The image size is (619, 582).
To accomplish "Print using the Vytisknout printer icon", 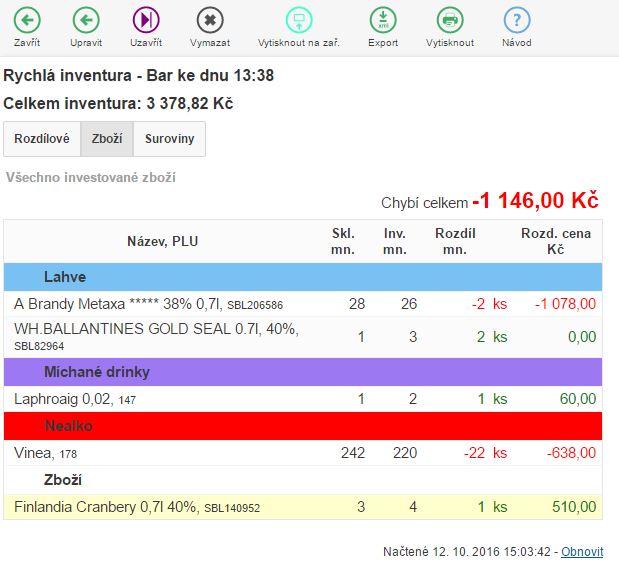I will click(450, 20).
